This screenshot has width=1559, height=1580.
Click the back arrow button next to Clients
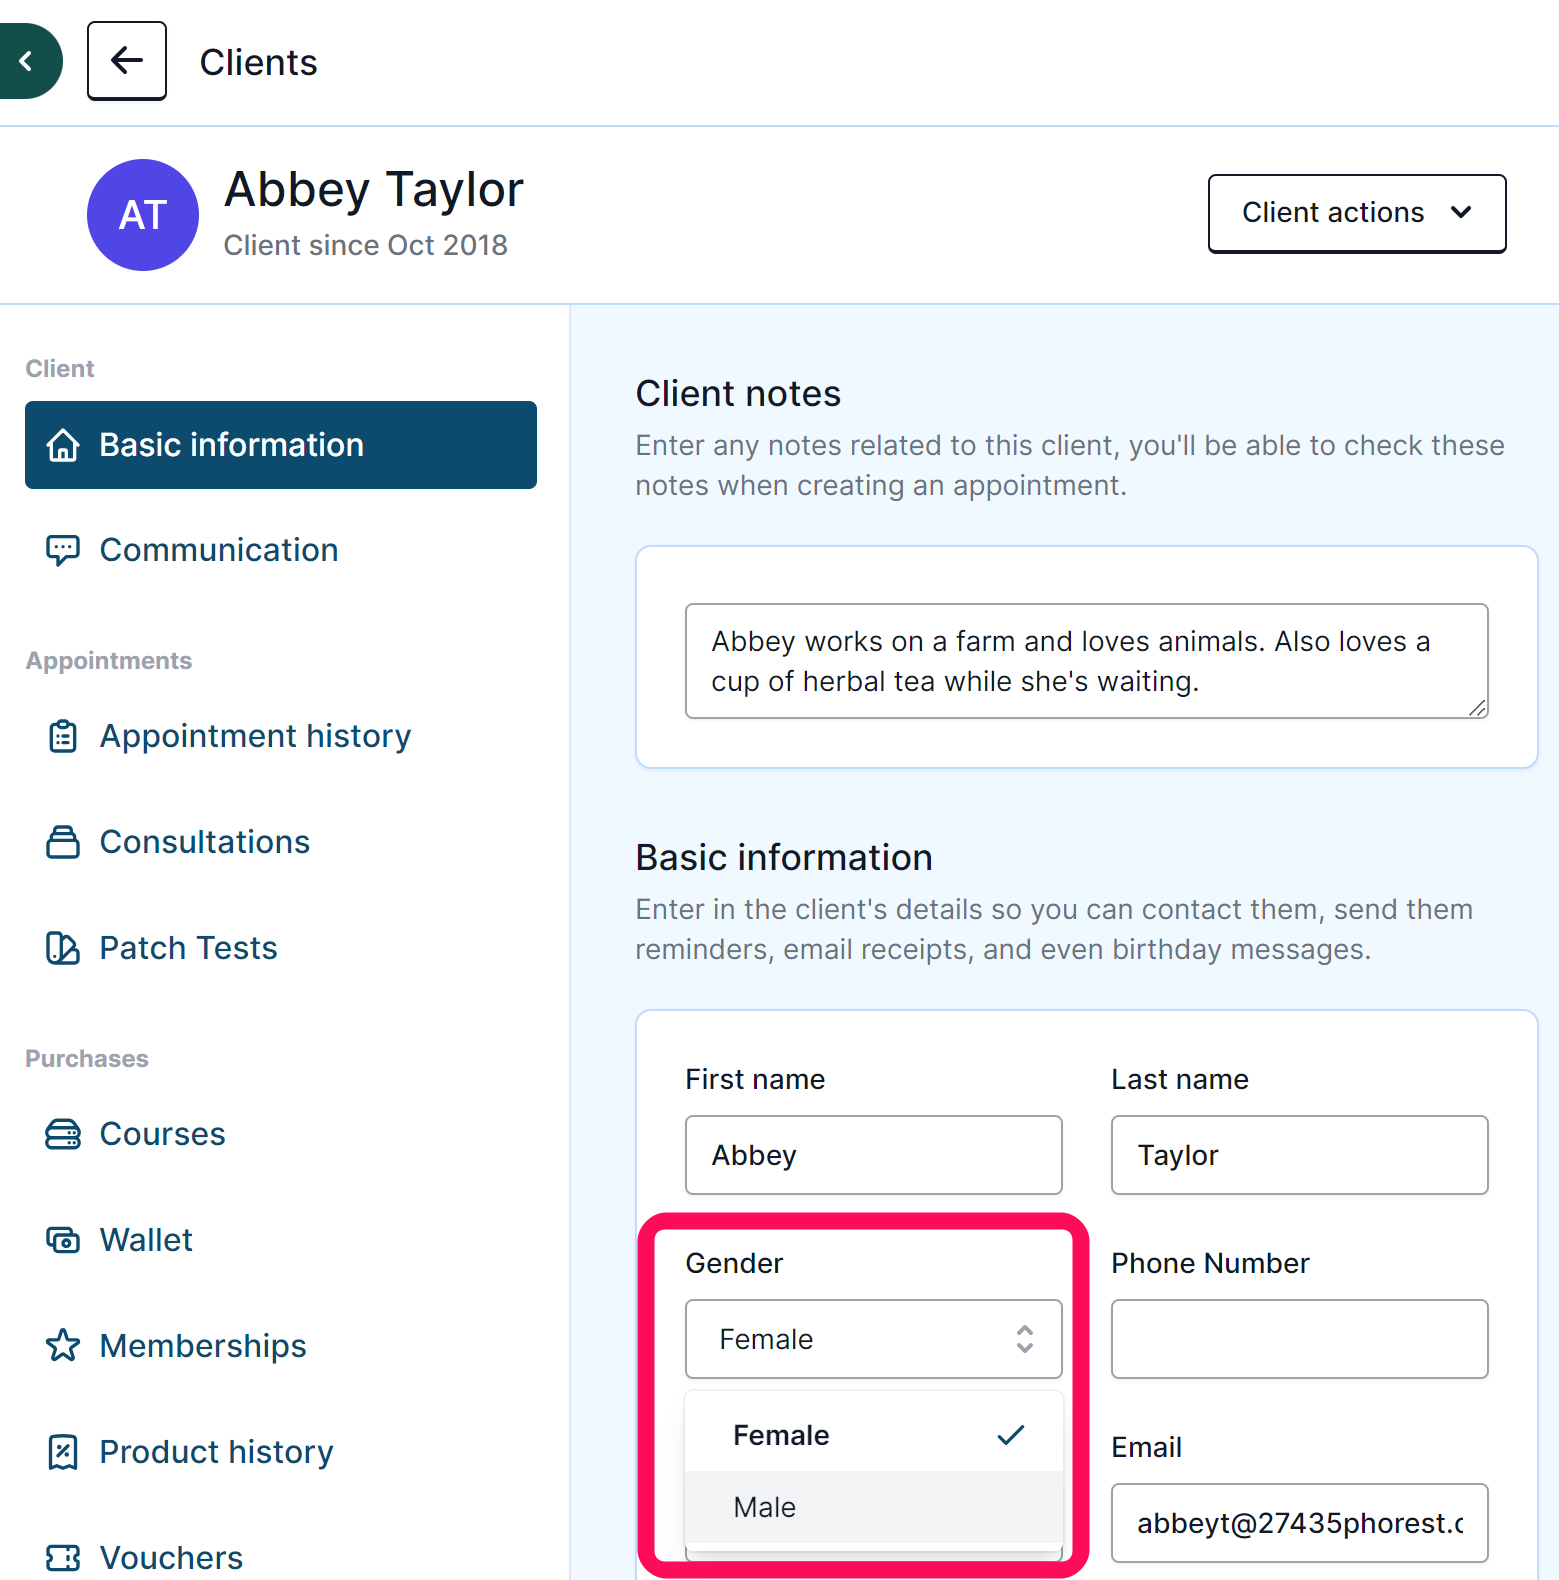(127, 61)
